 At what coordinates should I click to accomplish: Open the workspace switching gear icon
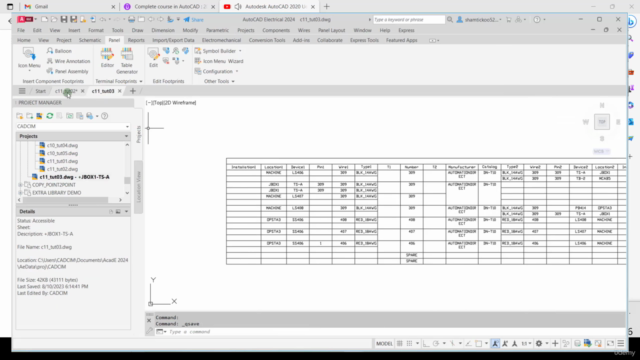(539, 344)
